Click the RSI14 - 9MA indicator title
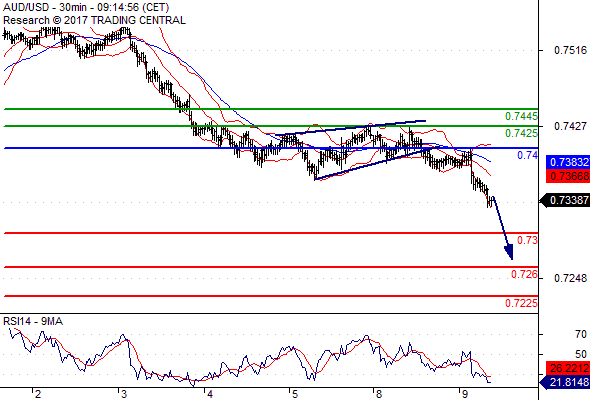Image resolution: width=590 pixels, height=400 pixels. (33, 321)
